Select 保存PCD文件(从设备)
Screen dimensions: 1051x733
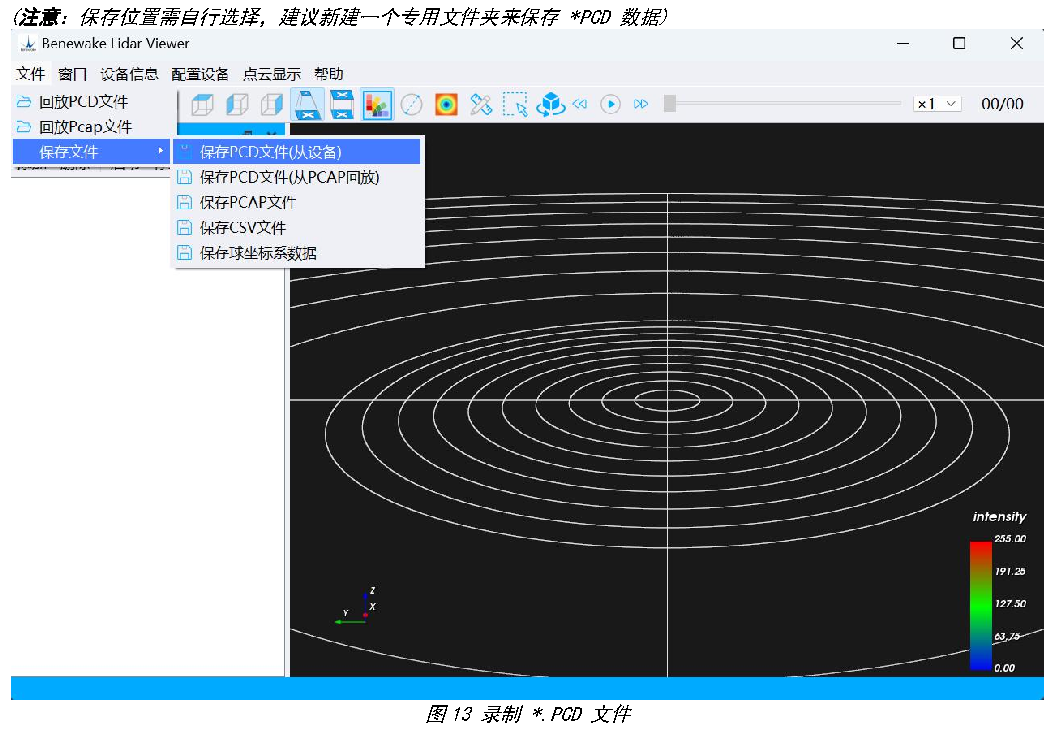coord(297,152)
